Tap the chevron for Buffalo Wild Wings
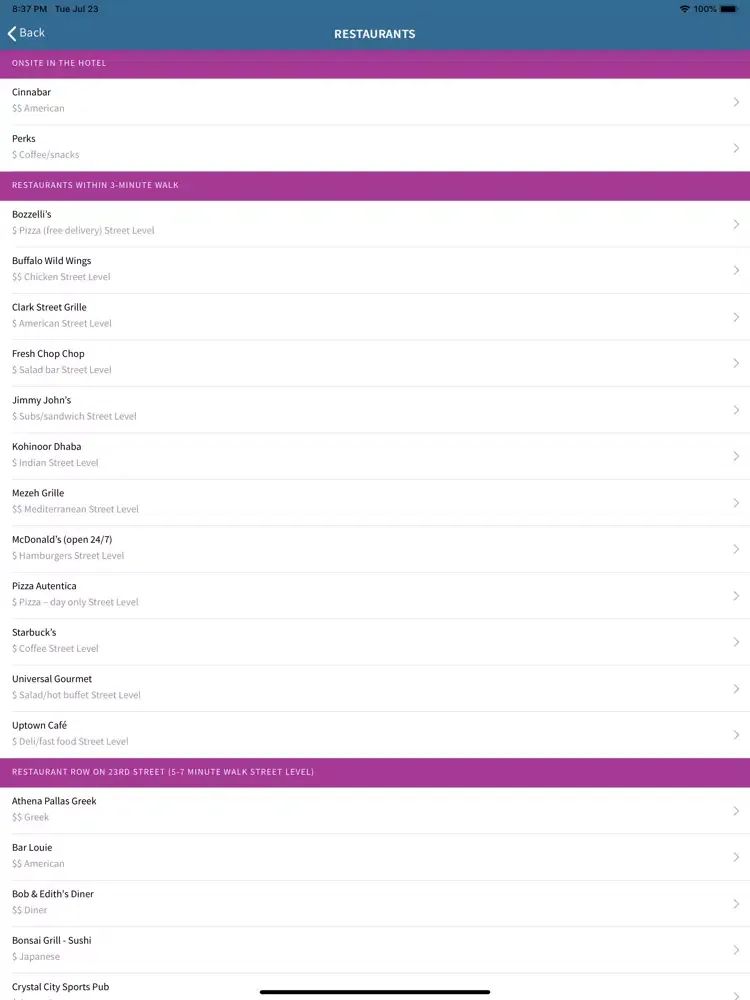750x1000 pixels. (x=736, y=270)
